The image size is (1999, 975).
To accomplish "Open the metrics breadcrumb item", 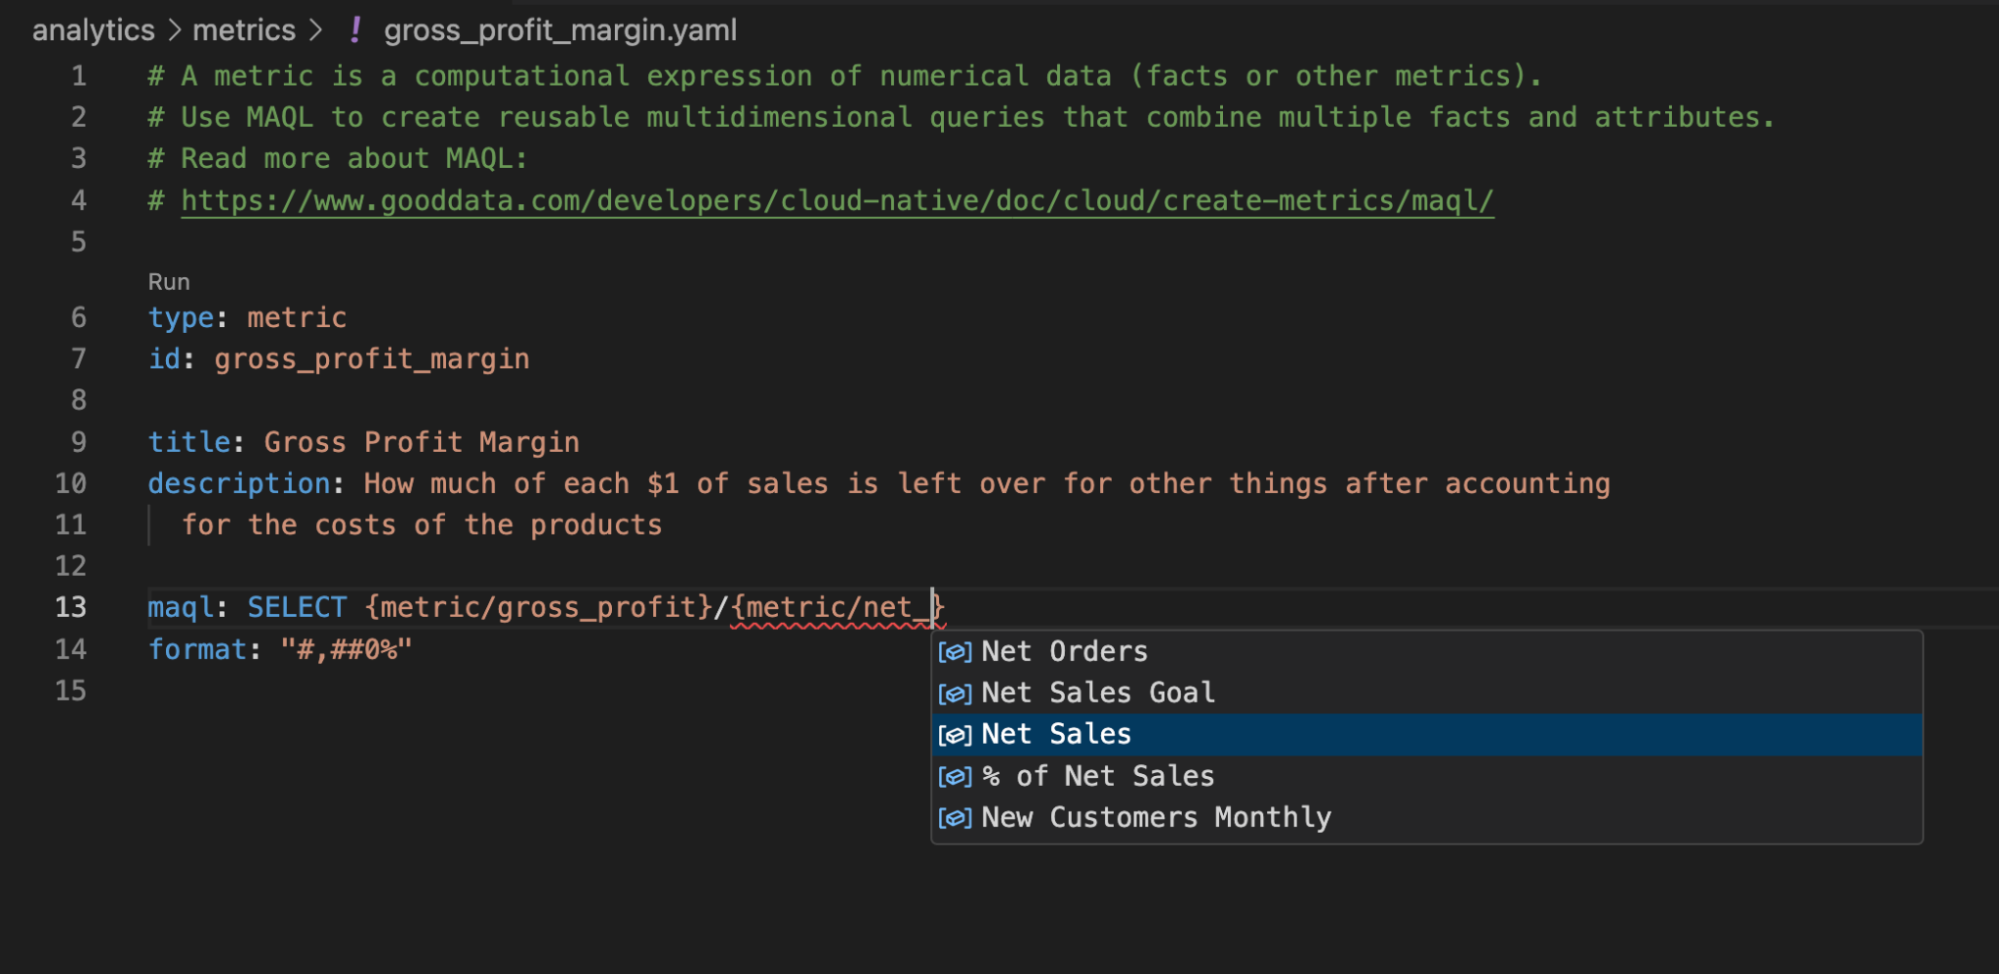I will [243, 30].
